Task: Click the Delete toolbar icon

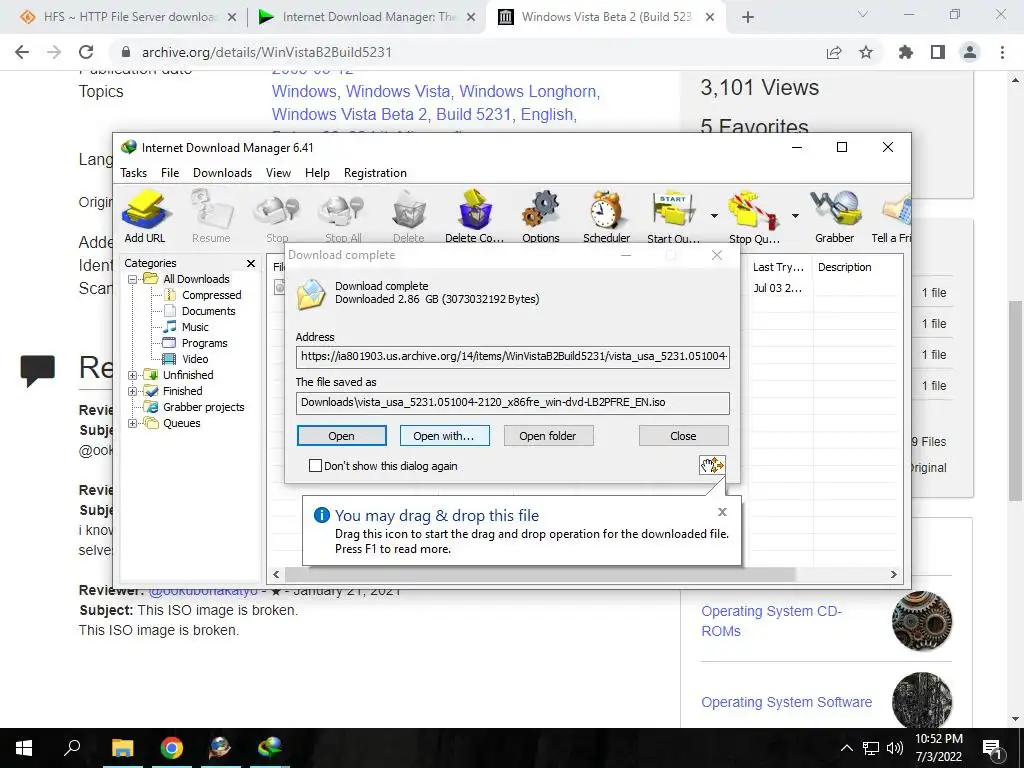Action: click(x=409, y=217)
